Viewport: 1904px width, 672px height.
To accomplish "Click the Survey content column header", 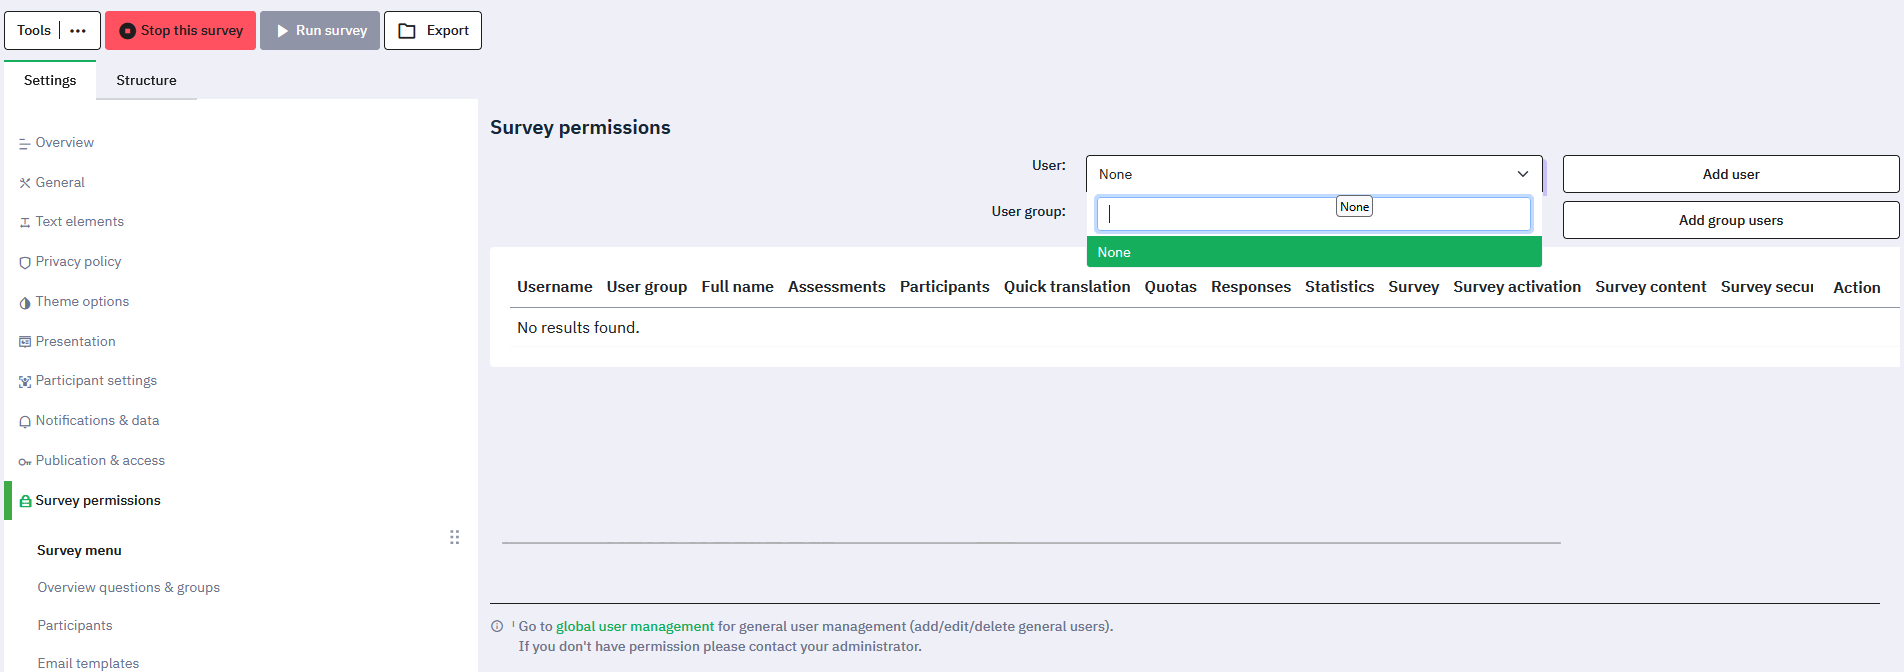I will (1651, 287).
